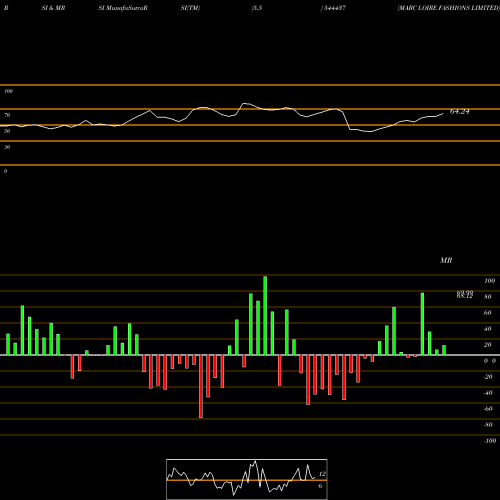Click the longest red histogram bar

201,386
